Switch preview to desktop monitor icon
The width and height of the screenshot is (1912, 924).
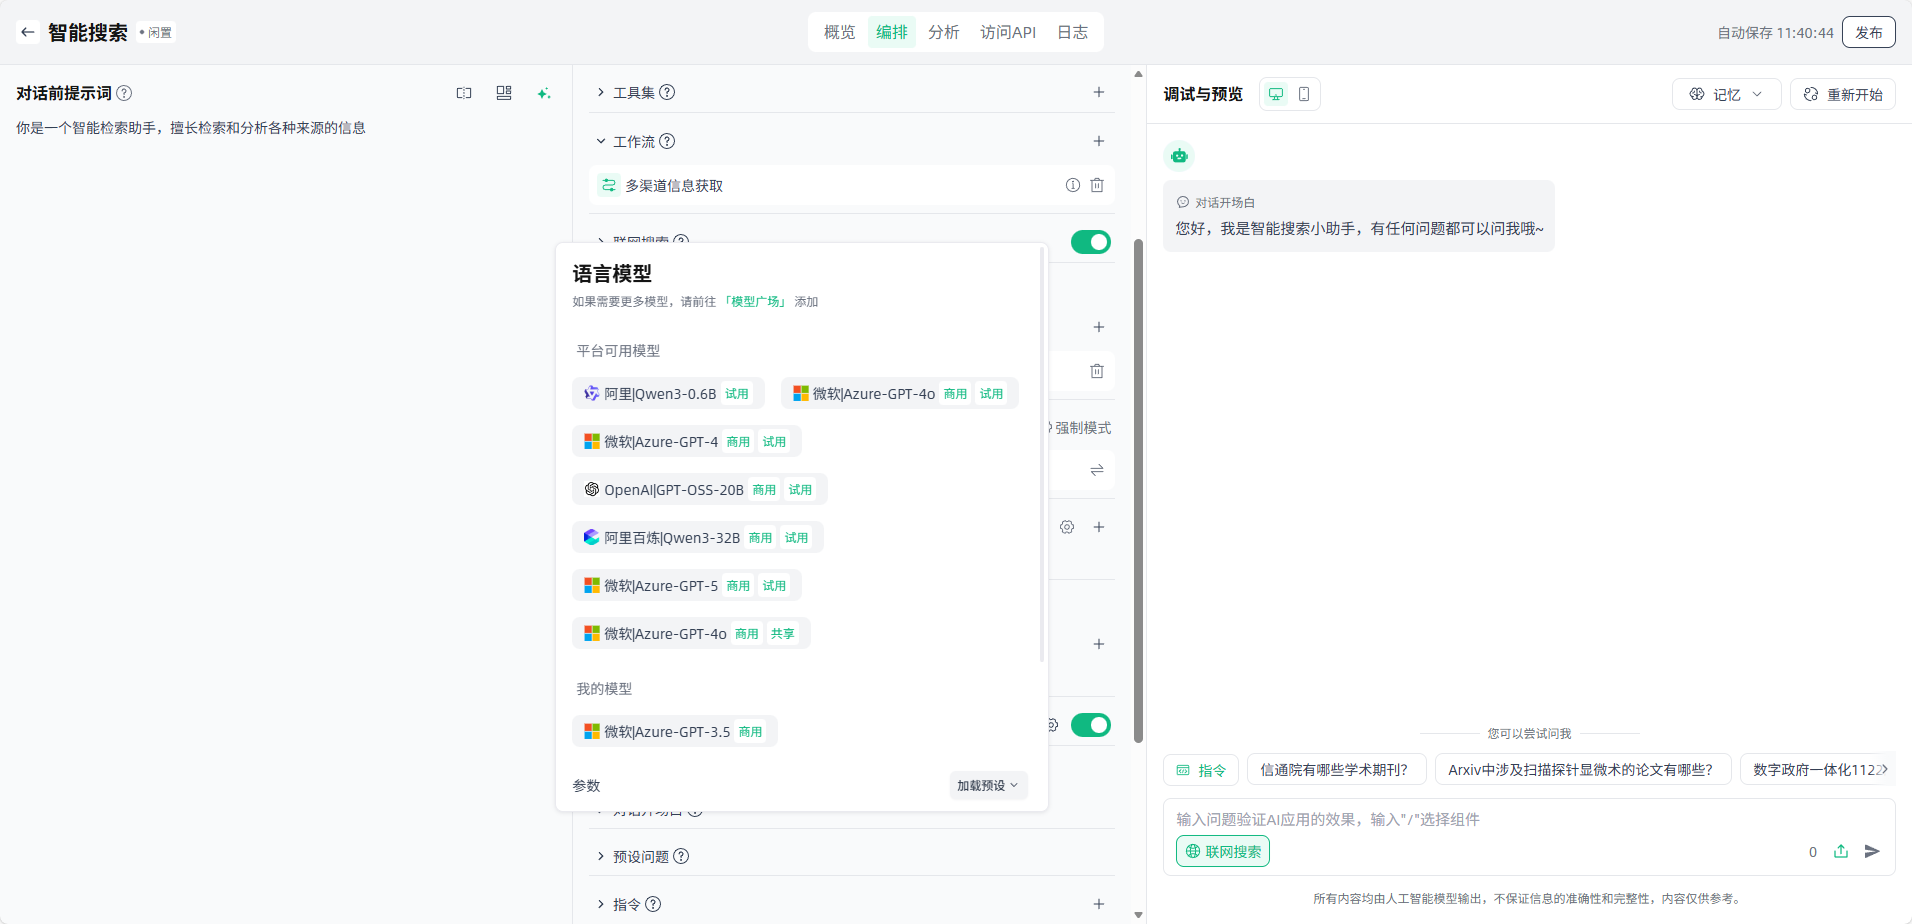(x=1276, y=94)
